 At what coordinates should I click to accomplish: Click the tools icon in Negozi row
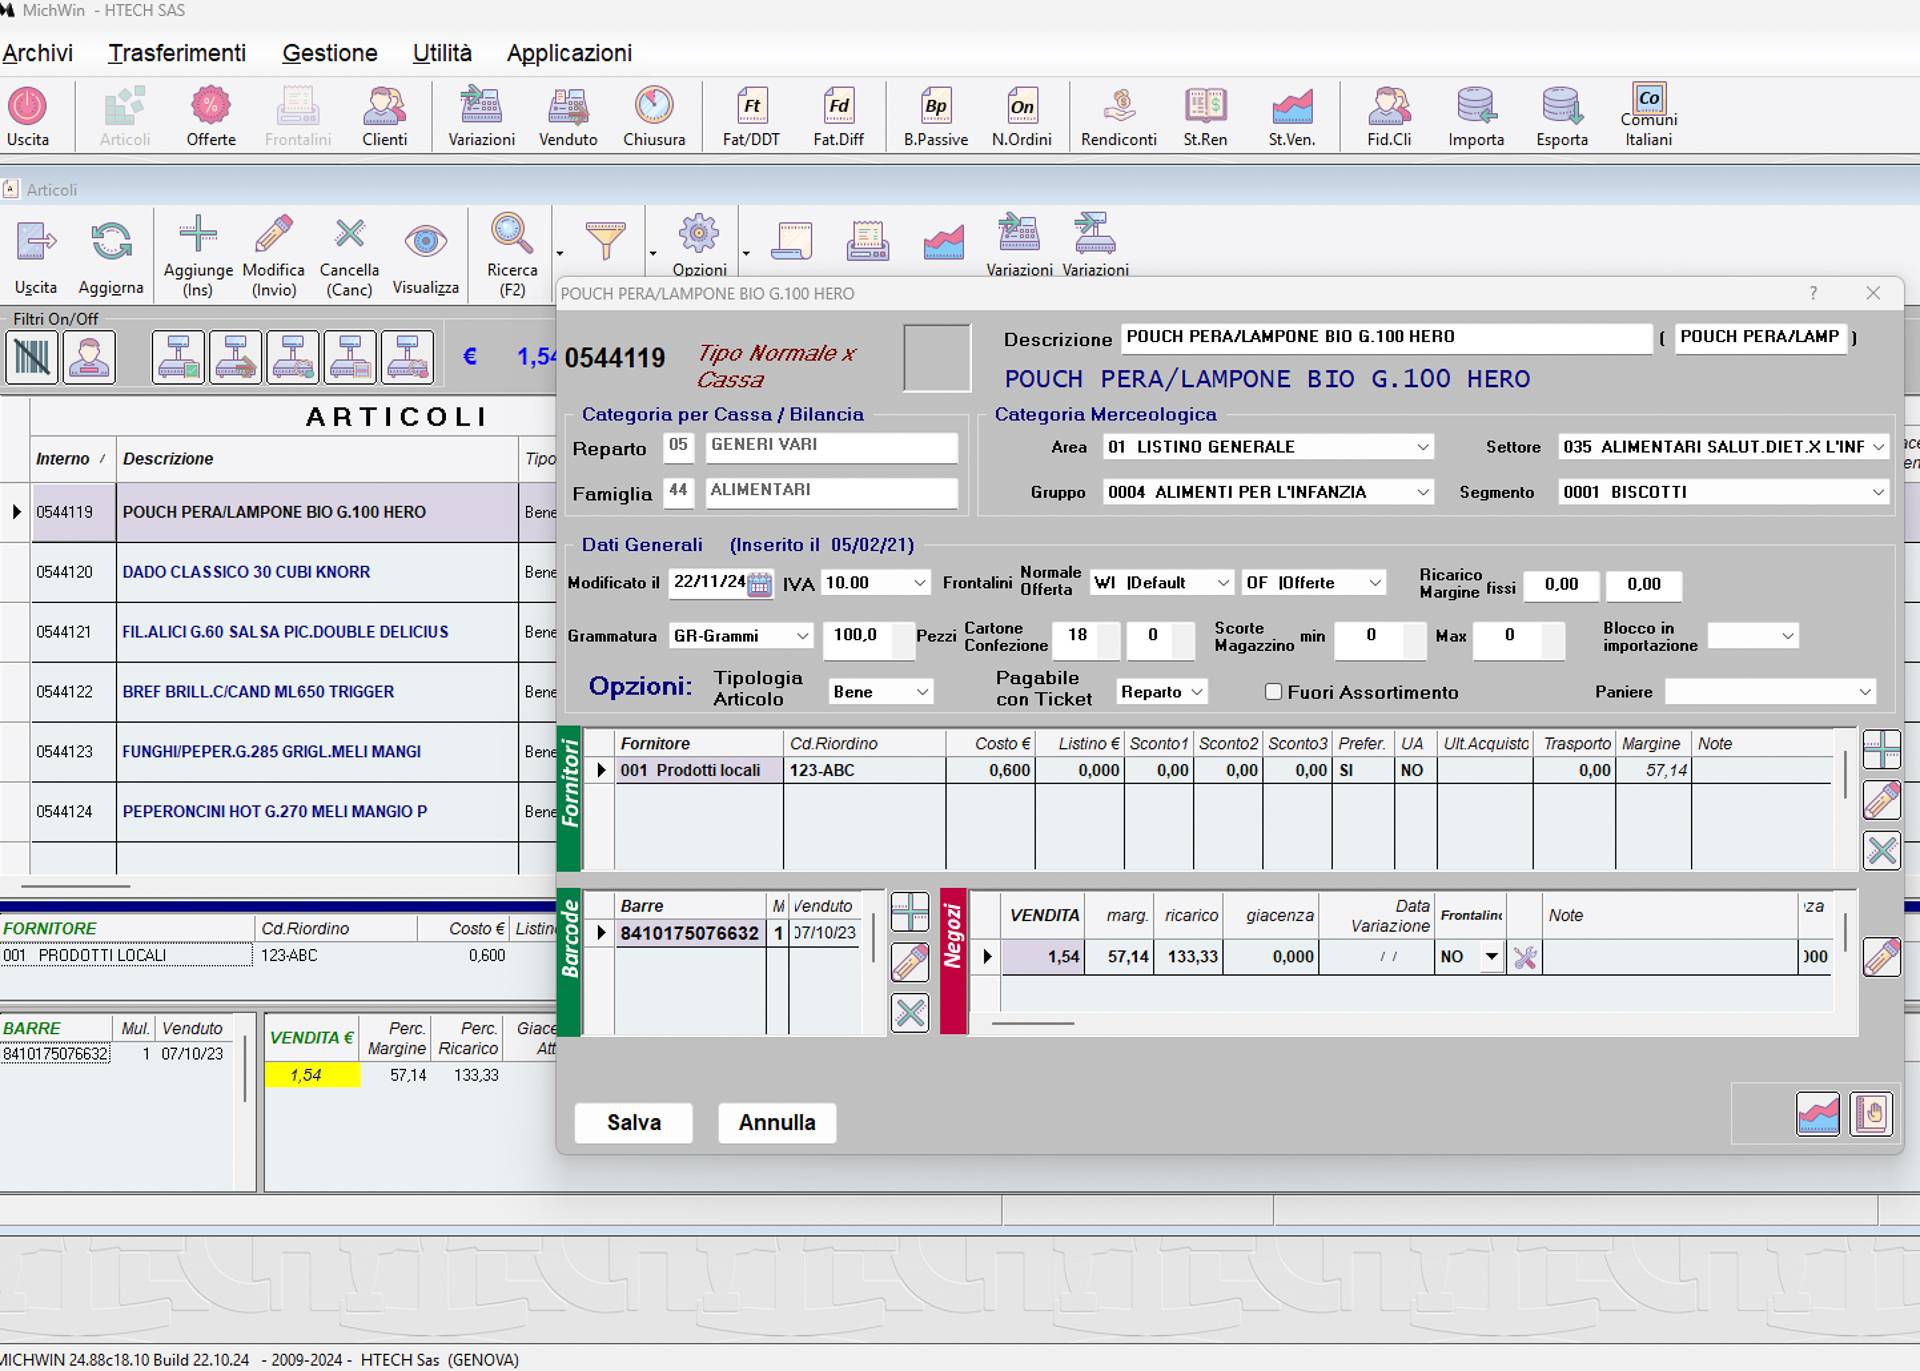(x=1525, y=957)
